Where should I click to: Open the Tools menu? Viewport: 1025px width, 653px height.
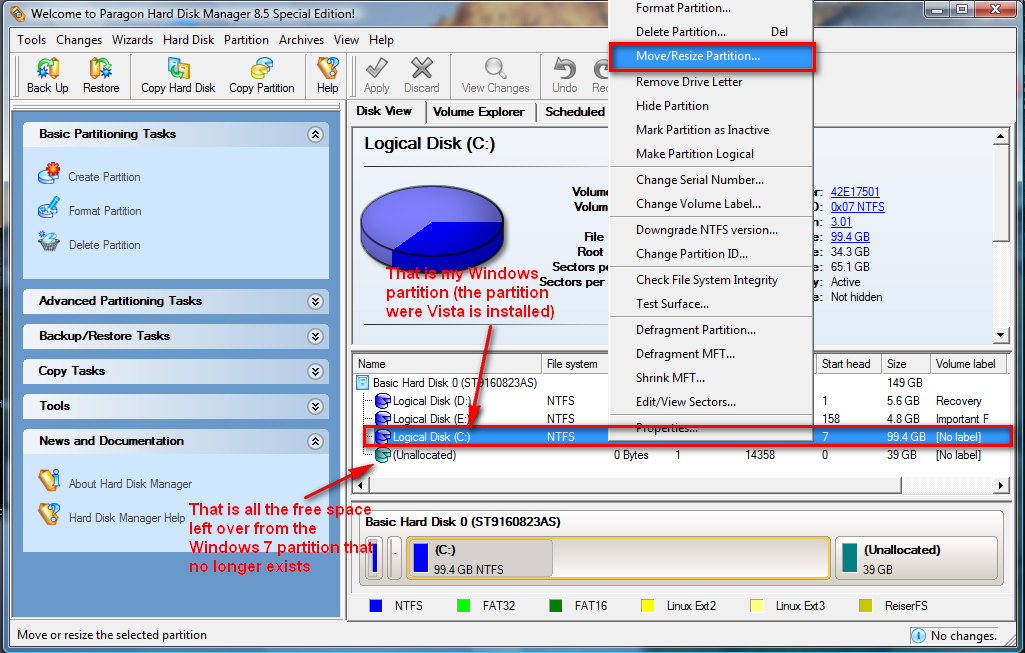(x=31, y=40)
